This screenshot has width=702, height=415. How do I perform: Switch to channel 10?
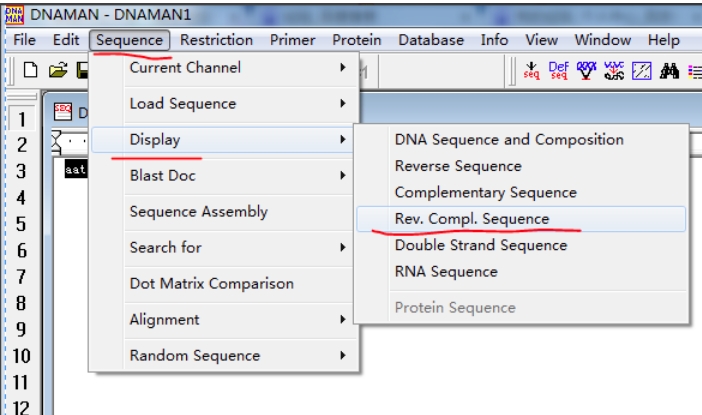tap(21, 356)
